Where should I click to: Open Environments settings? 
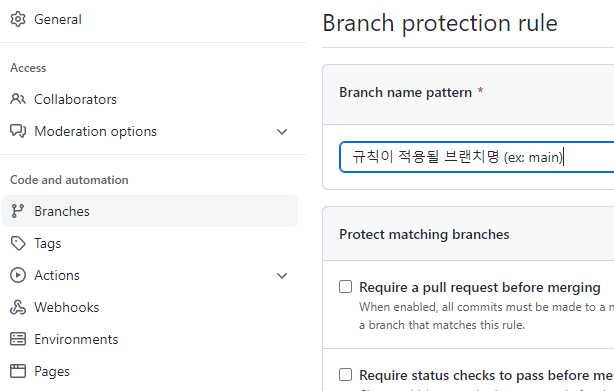(76, 339)
